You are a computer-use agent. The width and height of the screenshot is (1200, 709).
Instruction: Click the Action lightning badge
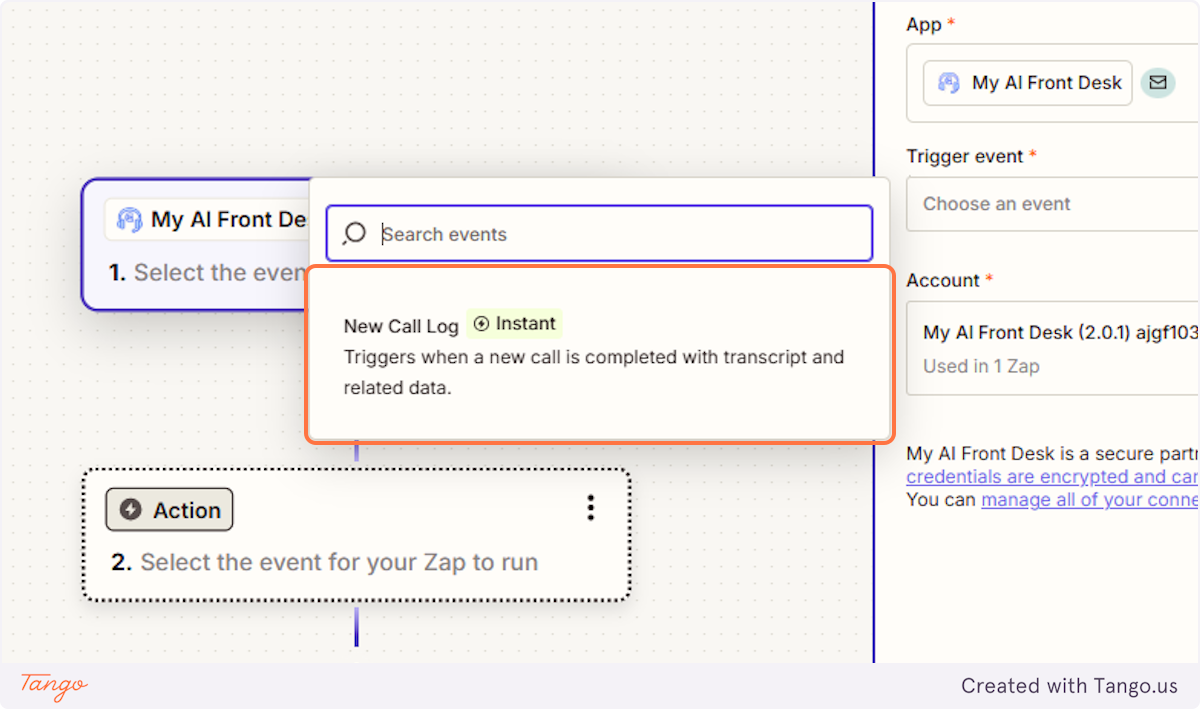click(169, 510)
